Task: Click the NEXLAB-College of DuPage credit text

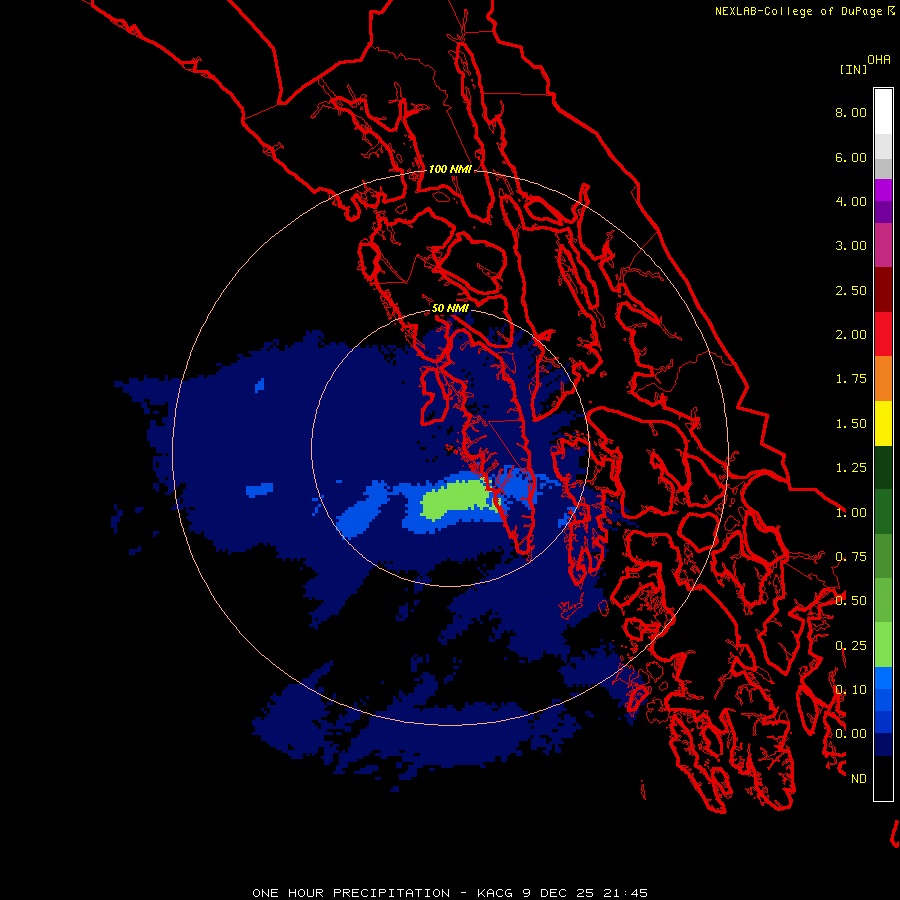Action: click(x=804, y=11)
